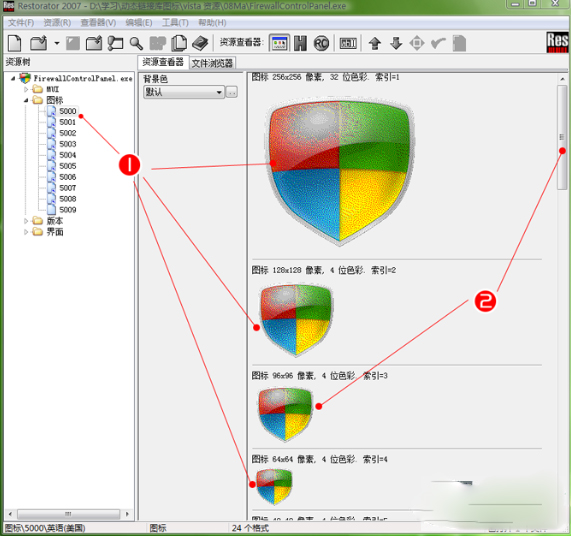The width and height of the screenshot is (571, 536).
Task: Click the 128x128 shield icon preview
Action: [x=296, y=319]
